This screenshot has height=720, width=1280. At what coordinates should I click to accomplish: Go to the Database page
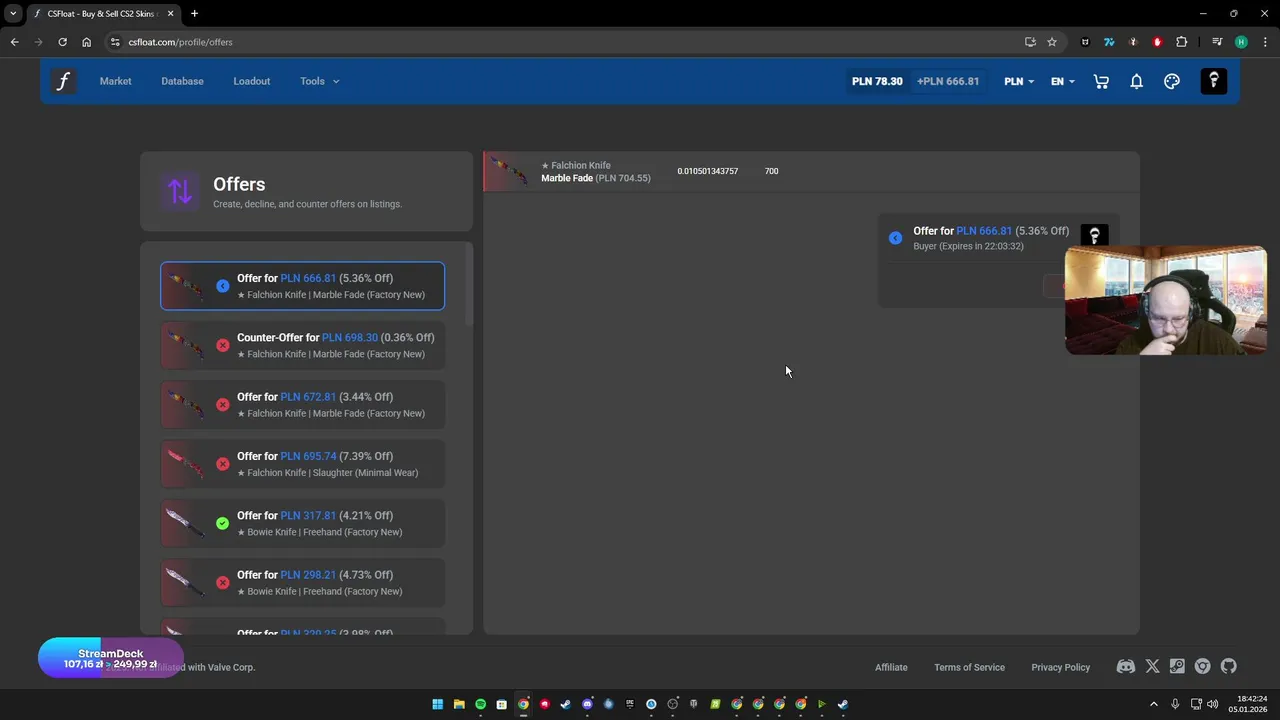(x=182, y=81)
